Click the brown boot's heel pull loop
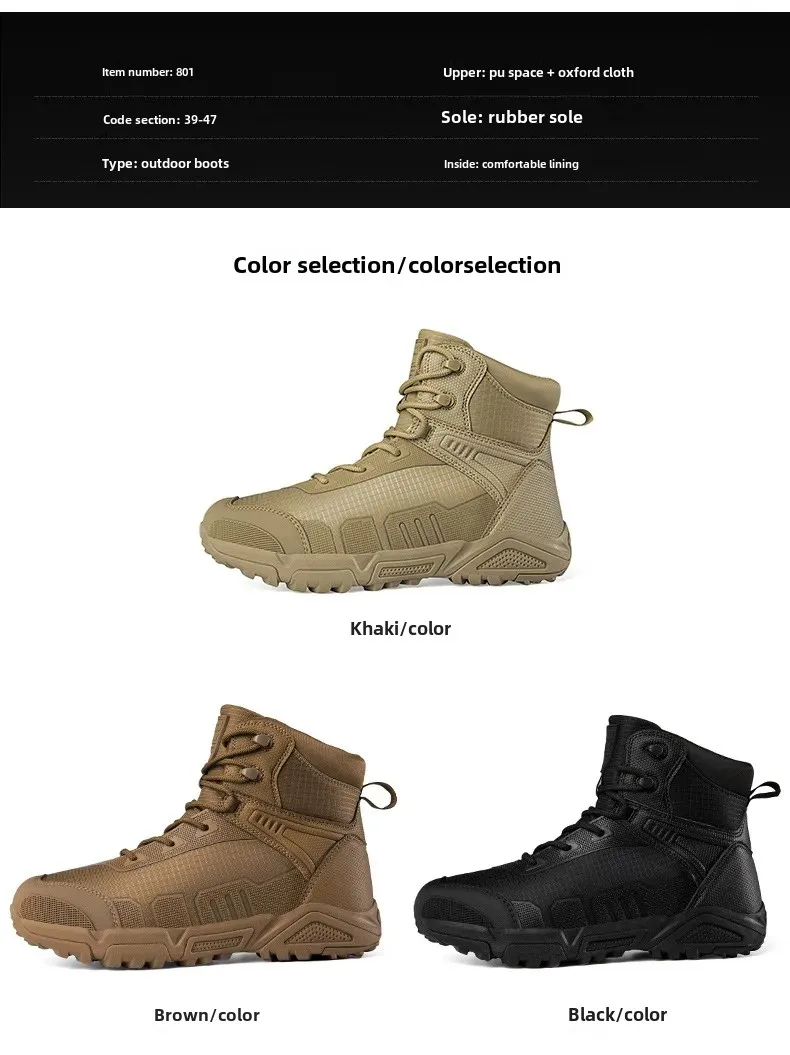The image size is (790, 1055). tap(380, 794)
